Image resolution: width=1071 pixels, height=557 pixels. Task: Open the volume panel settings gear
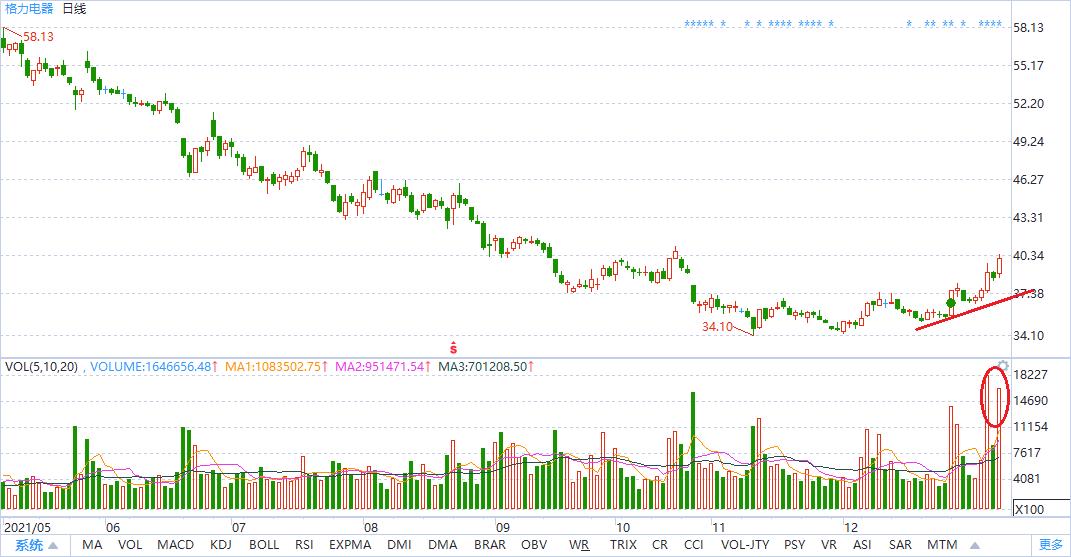(1003, 366)
